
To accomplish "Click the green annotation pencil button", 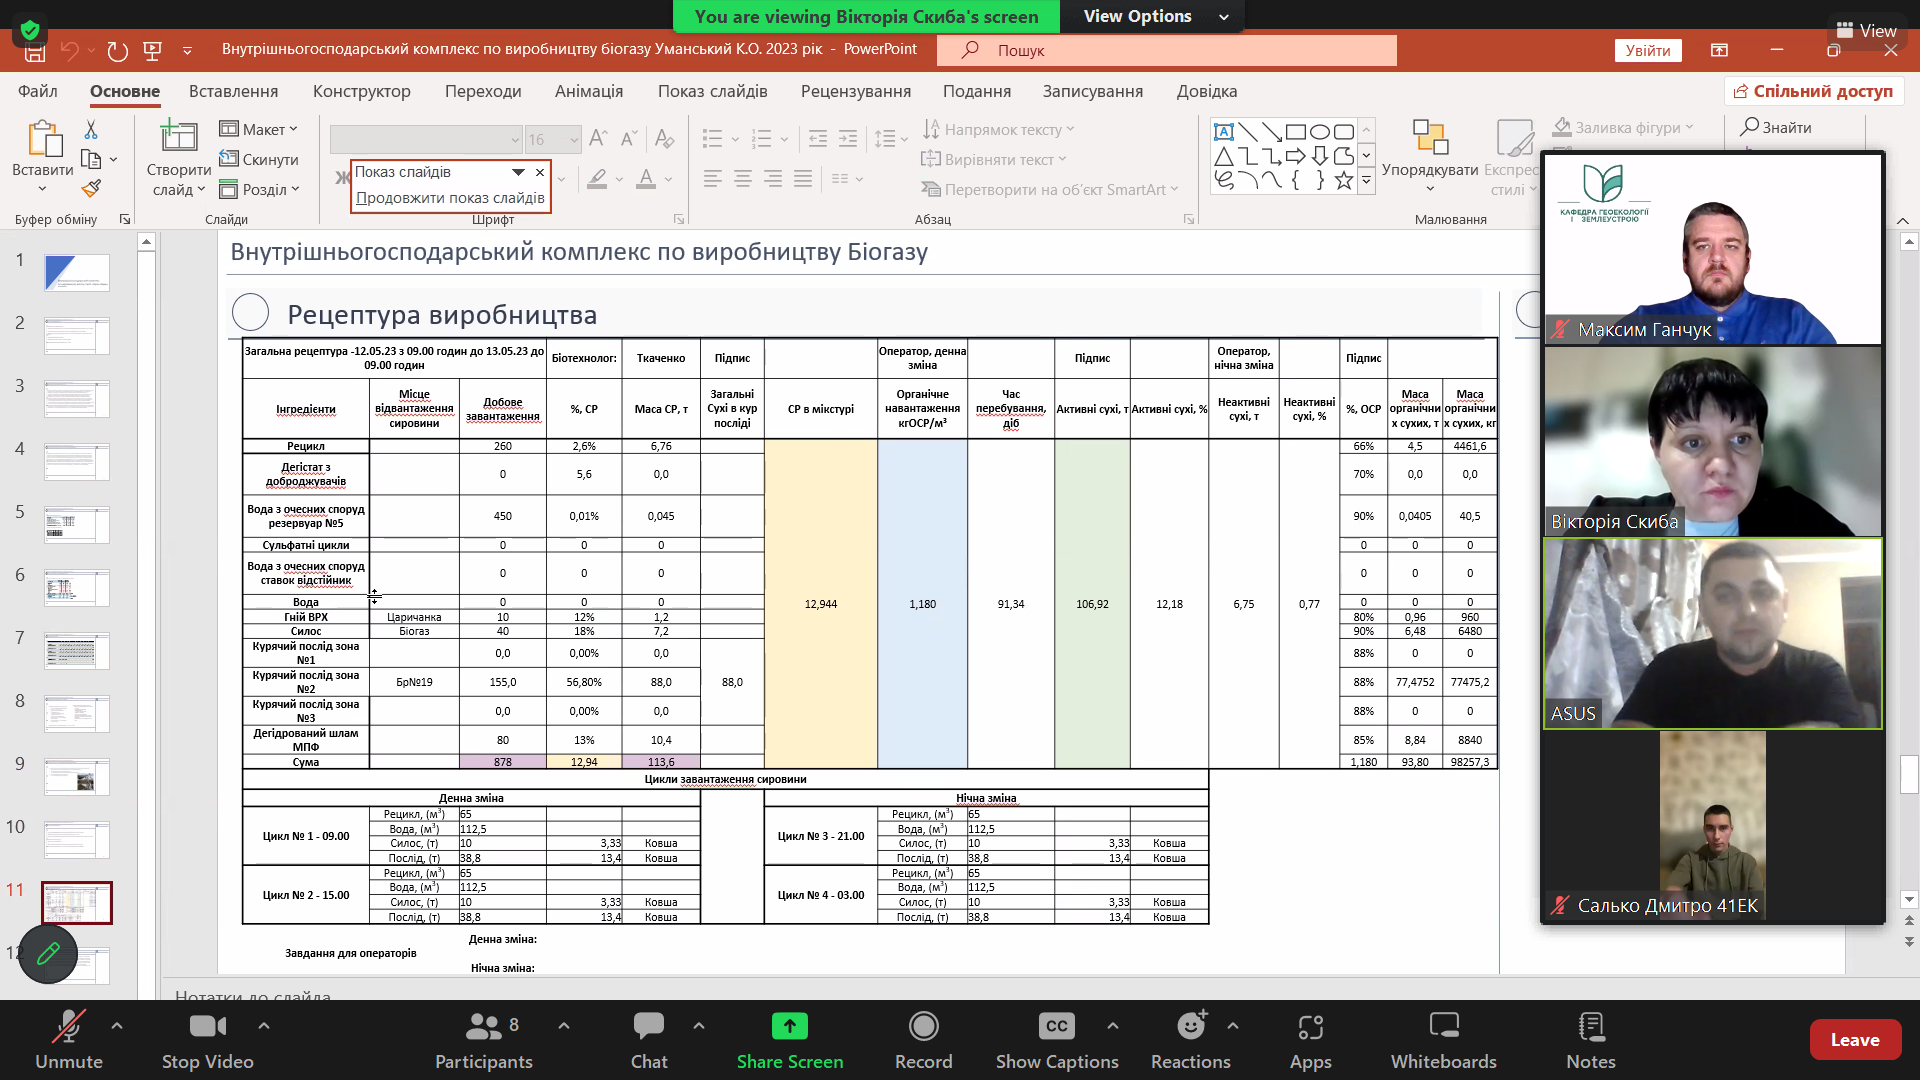I will pos(48,954).
